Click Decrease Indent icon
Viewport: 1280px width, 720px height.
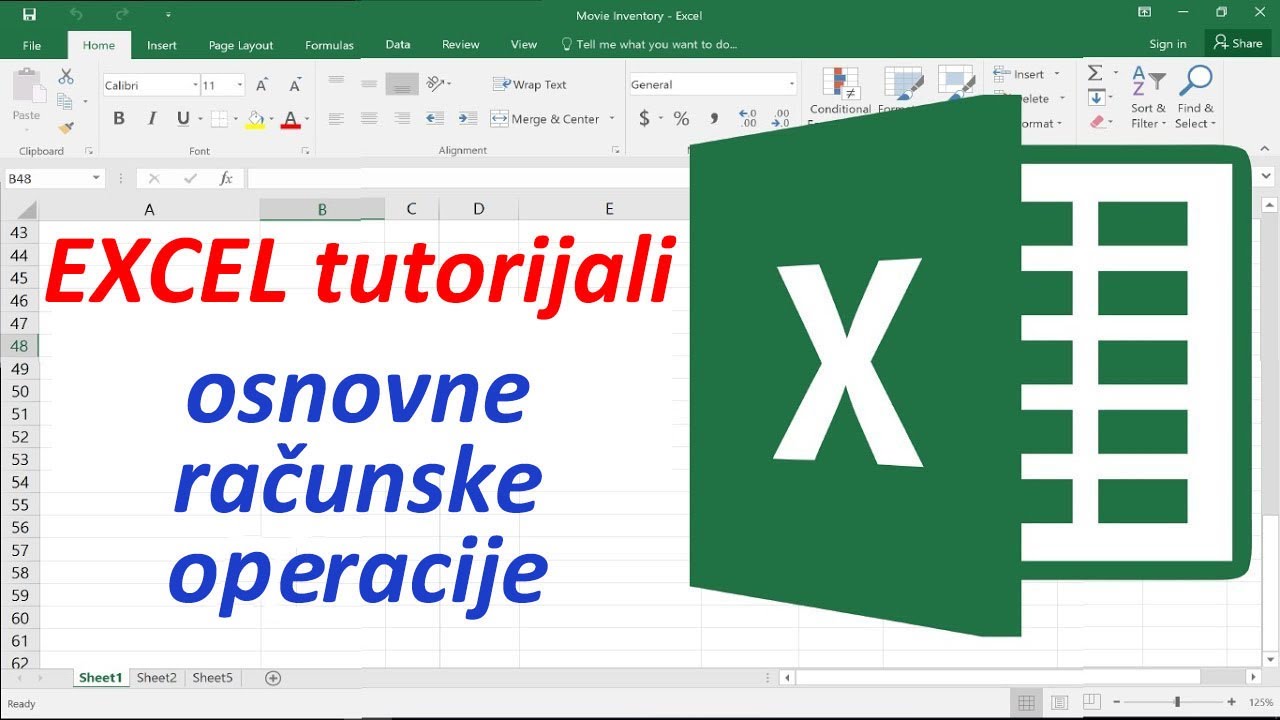pos(435,118)
